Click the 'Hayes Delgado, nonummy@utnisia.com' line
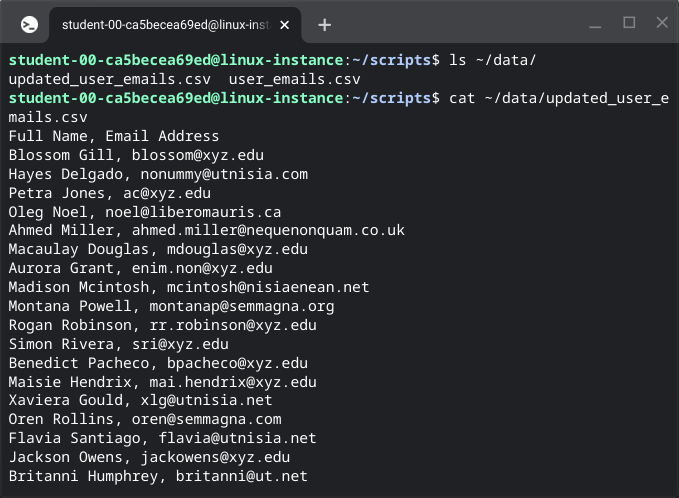The height and width of the screenshot is (498, 679). click(x=158, y=174)
